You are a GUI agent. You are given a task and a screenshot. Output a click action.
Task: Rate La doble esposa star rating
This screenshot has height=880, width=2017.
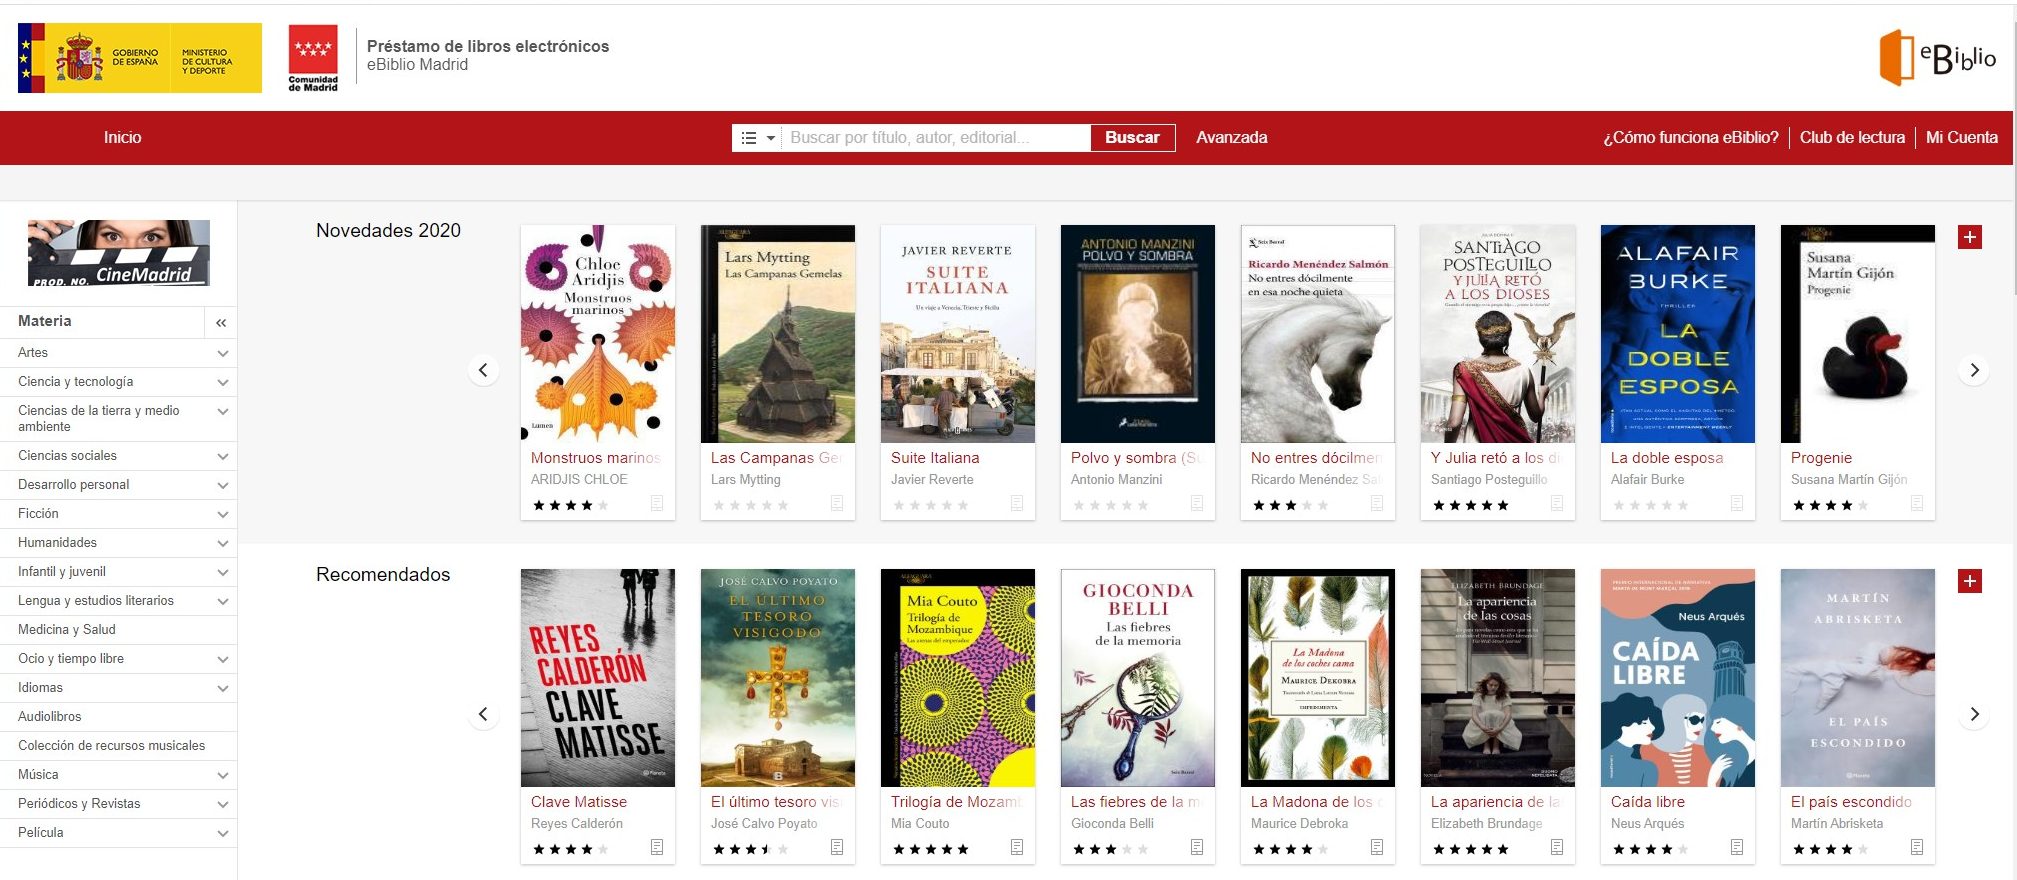pyautogui.click(x=1651, y=505)
